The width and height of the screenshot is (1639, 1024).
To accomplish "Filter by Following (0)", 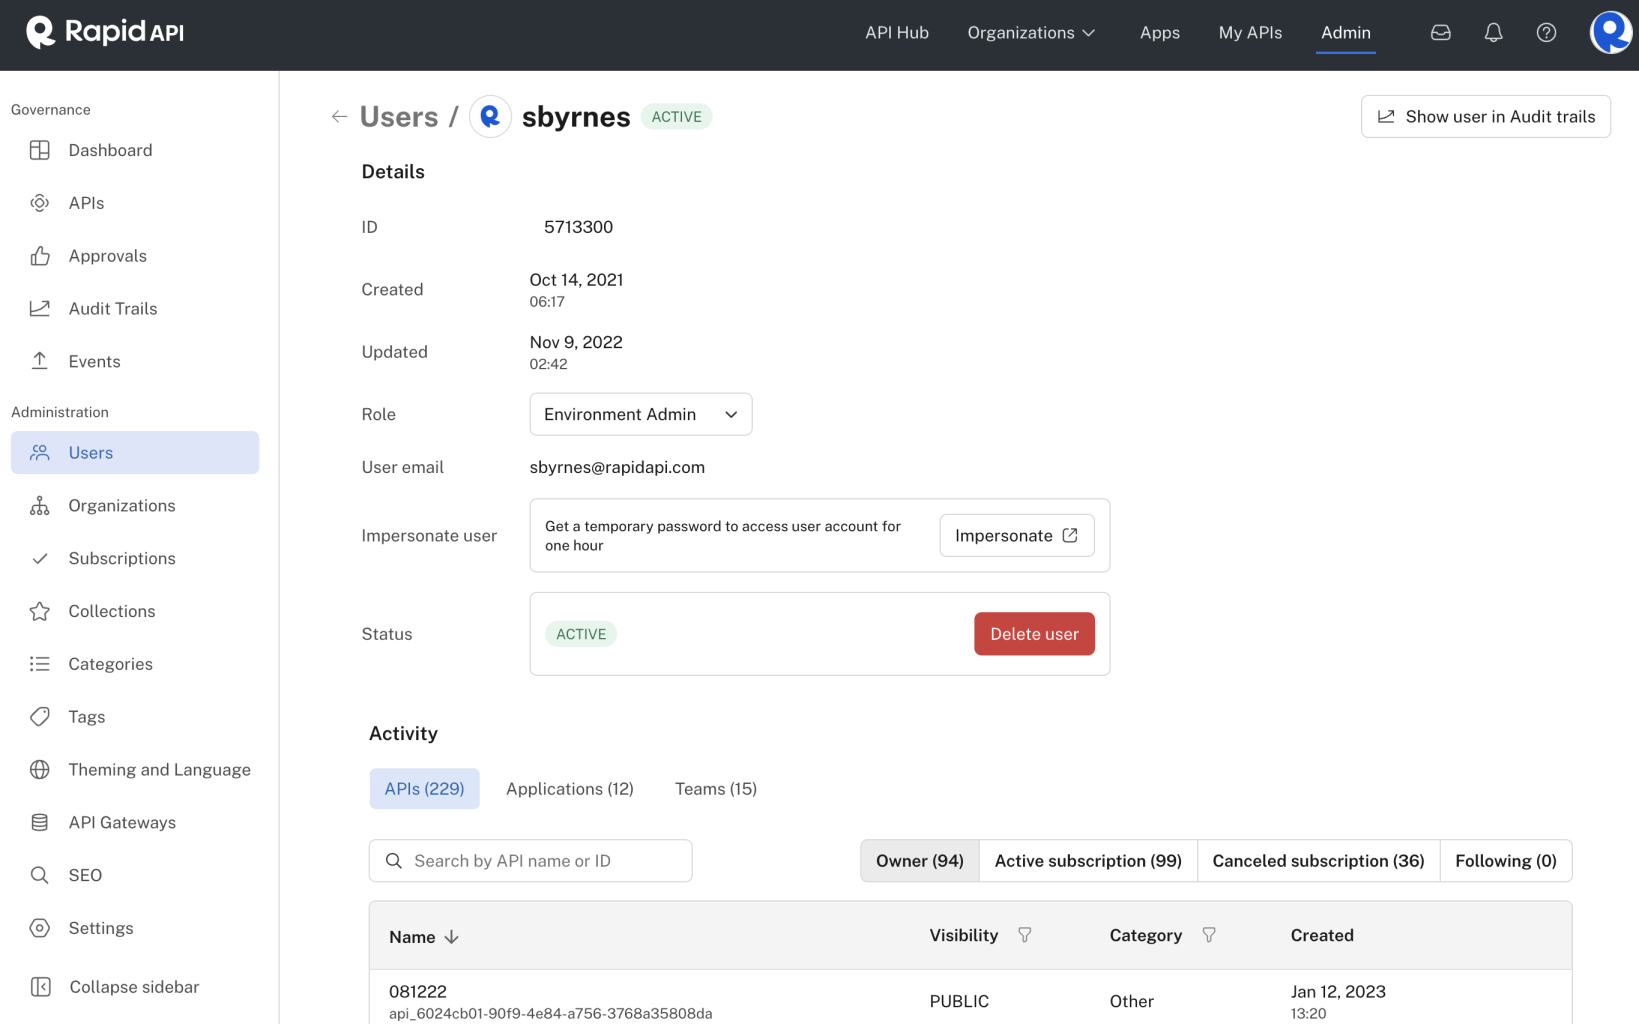I will click(x=1506, y=861).
